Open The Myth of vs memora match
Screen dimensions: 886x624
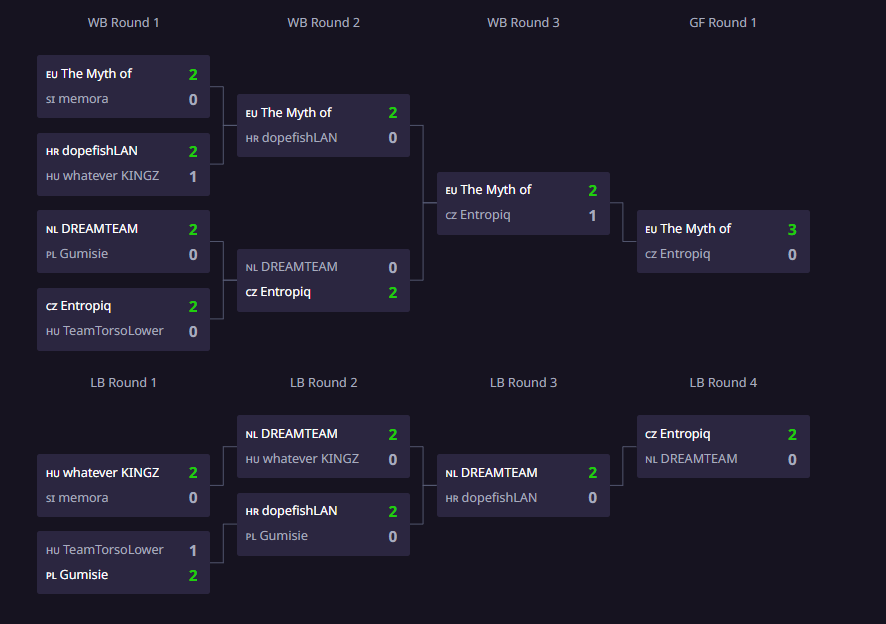(x=123, y=86)
